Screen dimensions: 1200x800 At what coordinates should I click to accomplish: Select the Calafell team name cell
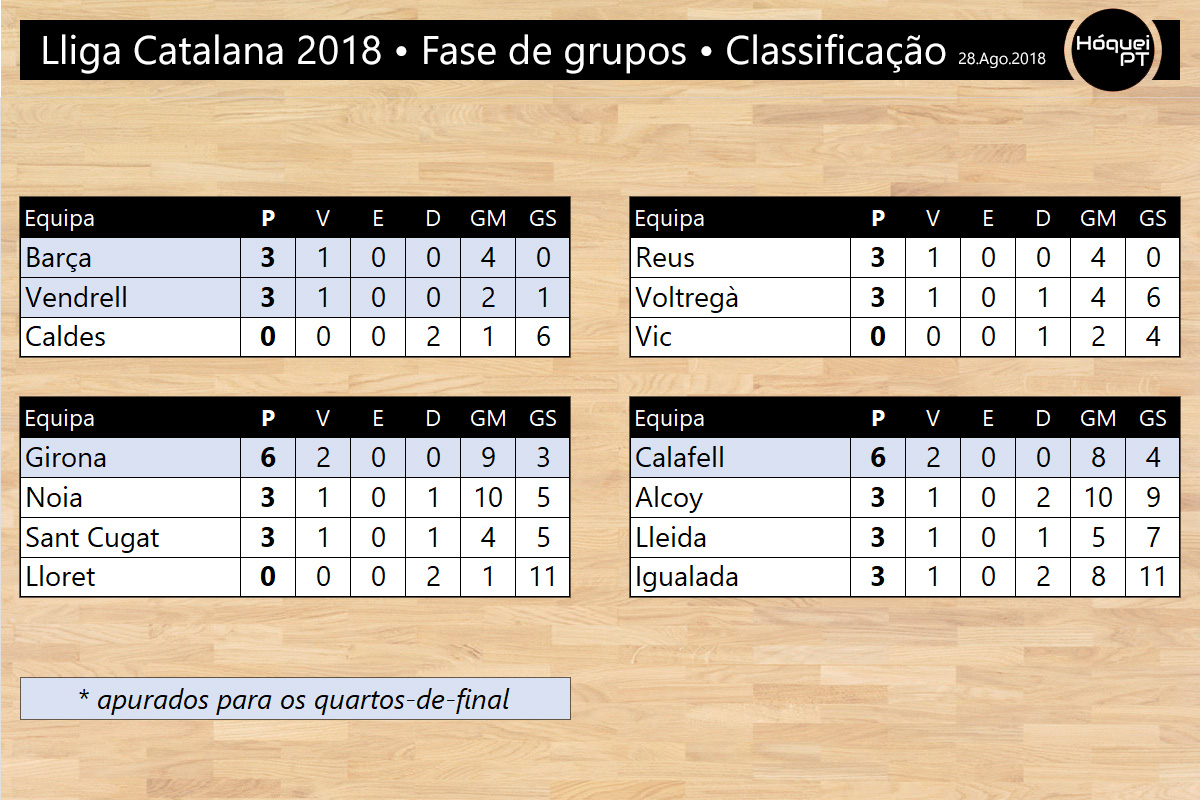coord(741,458)
